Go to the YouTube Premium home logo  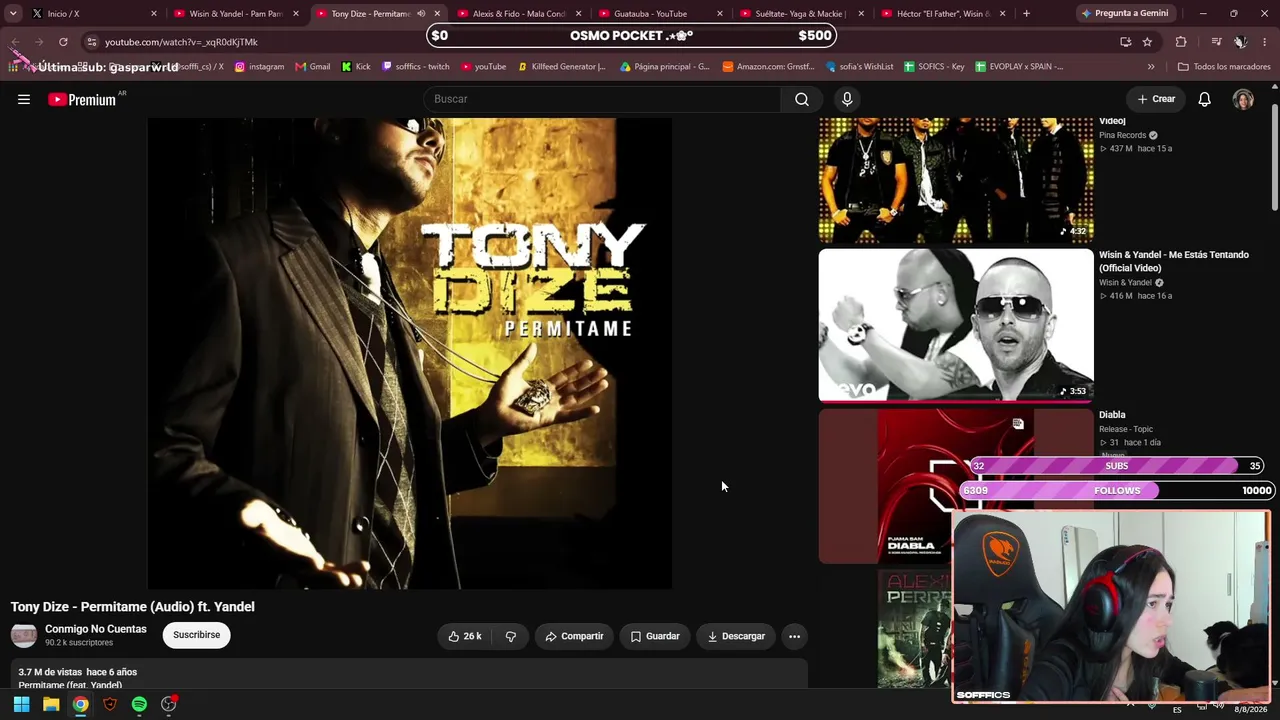(x=82, y=99)
